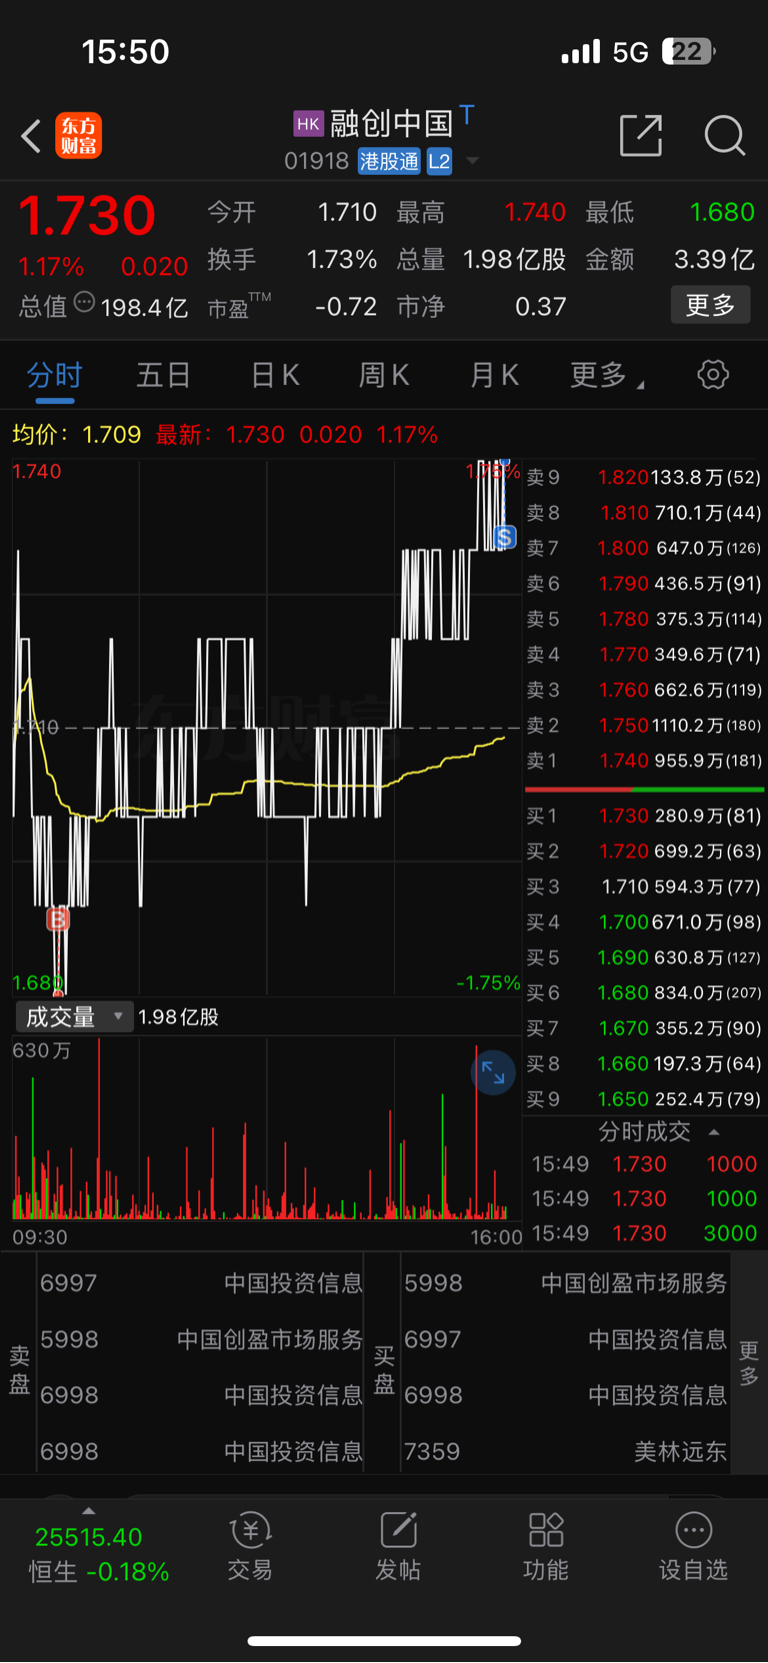
Task: Collapse the 分时成交 panel arrow
Action: [714, 1132]
